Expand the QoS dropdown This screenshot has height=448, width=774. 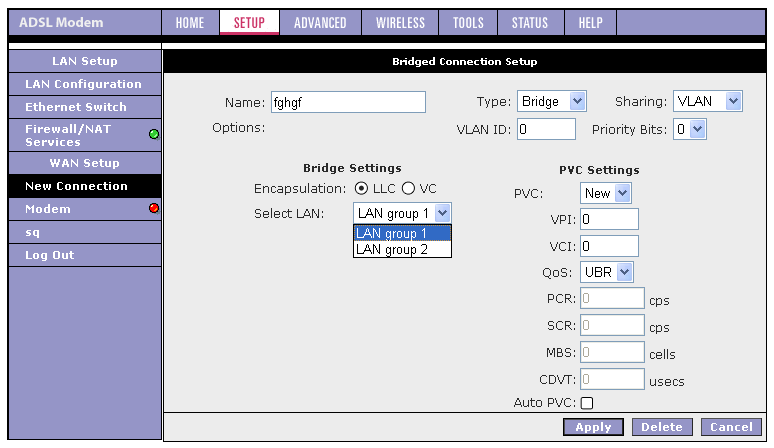click(607, 271)
